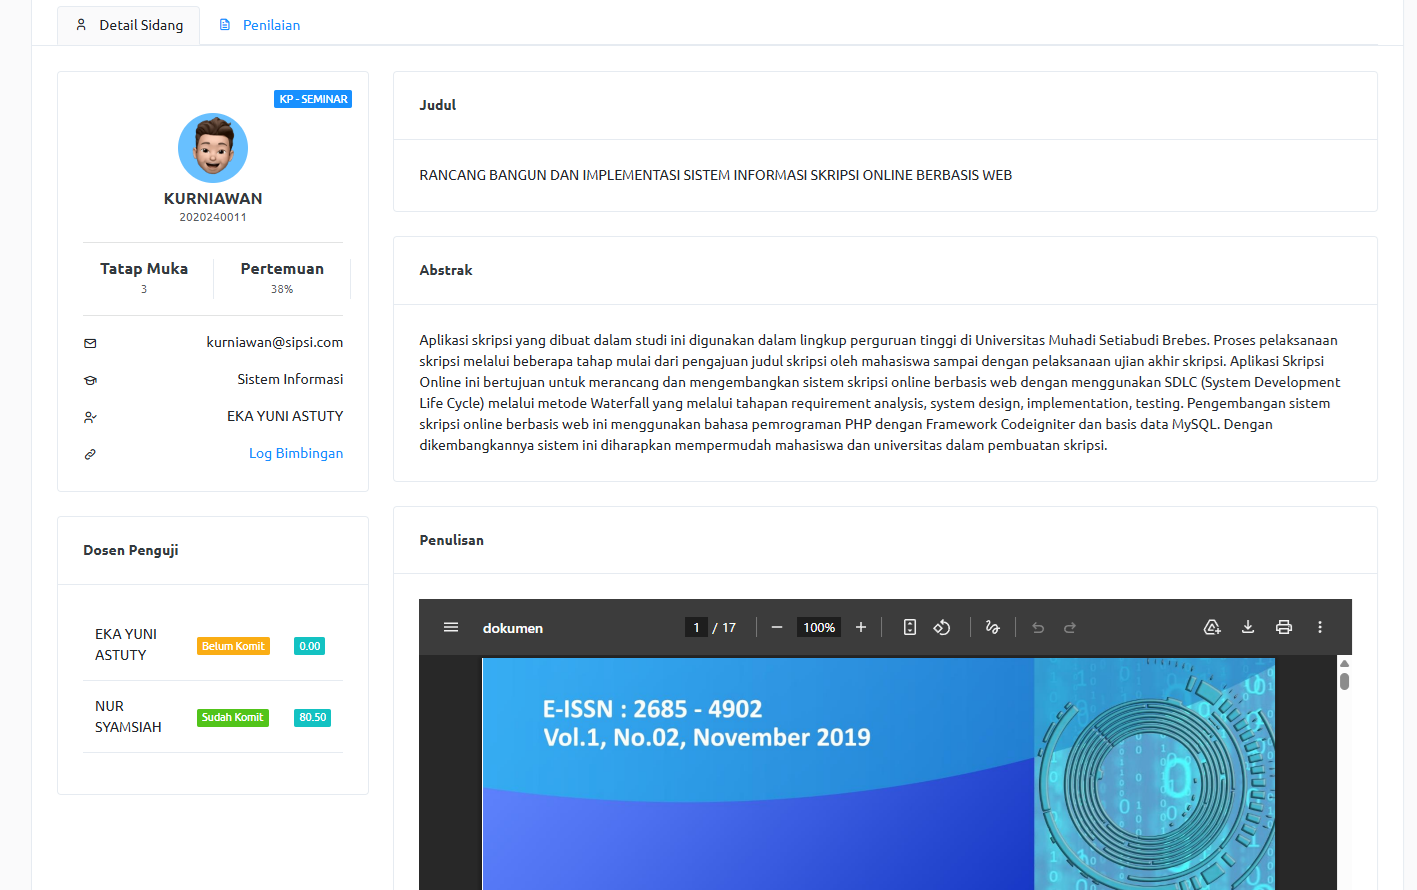
Task: Open the PDF viewer sidebar menu icon
Action: (x=451, y=627)
